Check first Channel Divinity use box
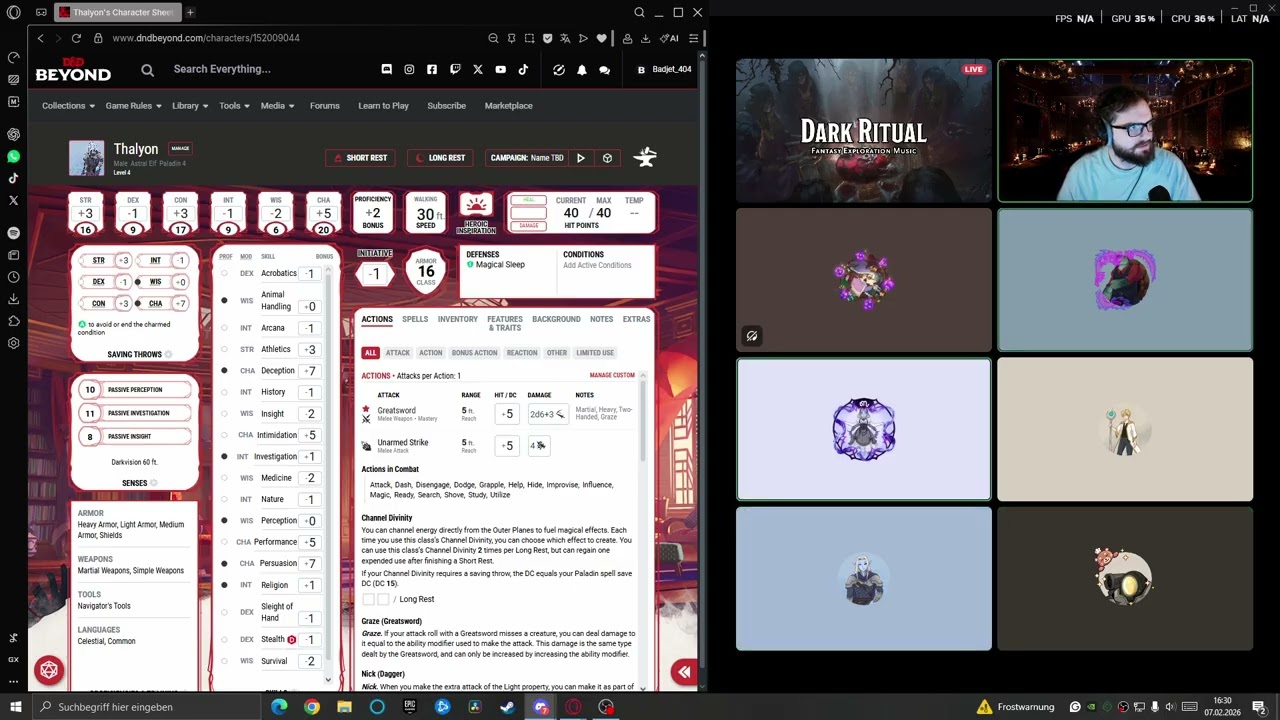Viewport: 1280px width, 720px height. pos(368,599)
